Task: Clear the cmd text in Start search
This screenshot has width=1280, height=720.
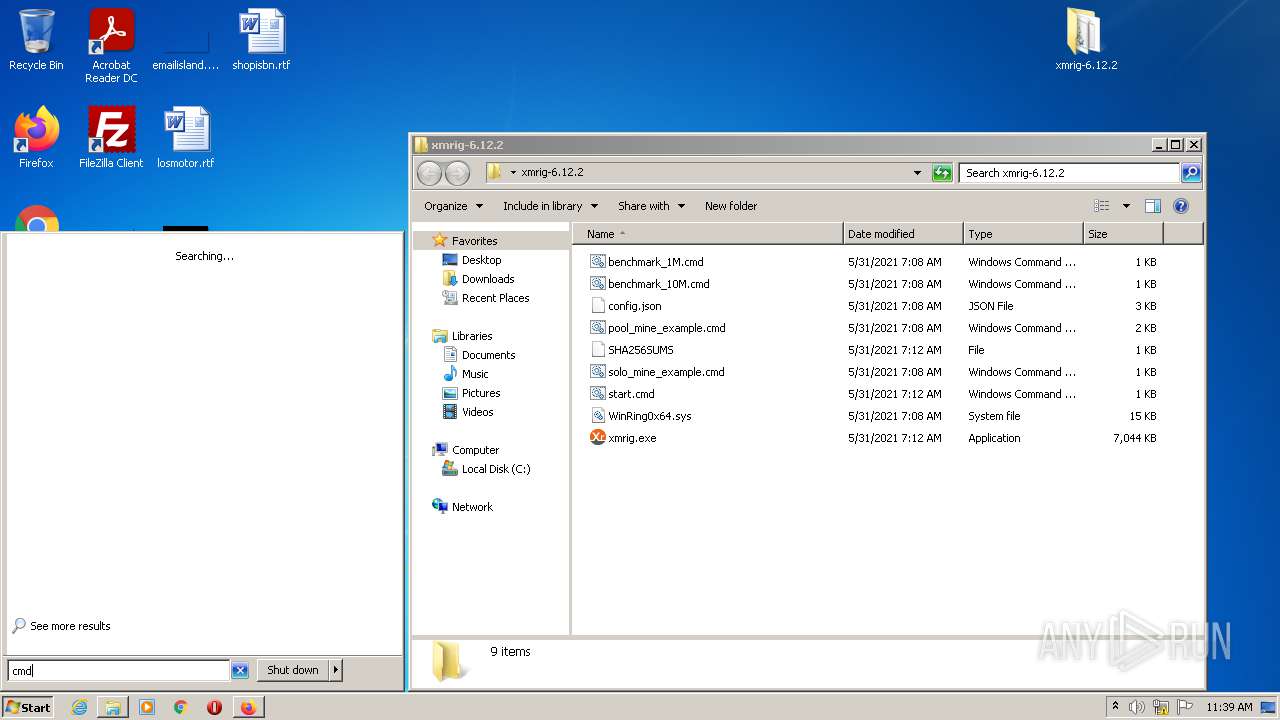Action: (x=240, y=670)
